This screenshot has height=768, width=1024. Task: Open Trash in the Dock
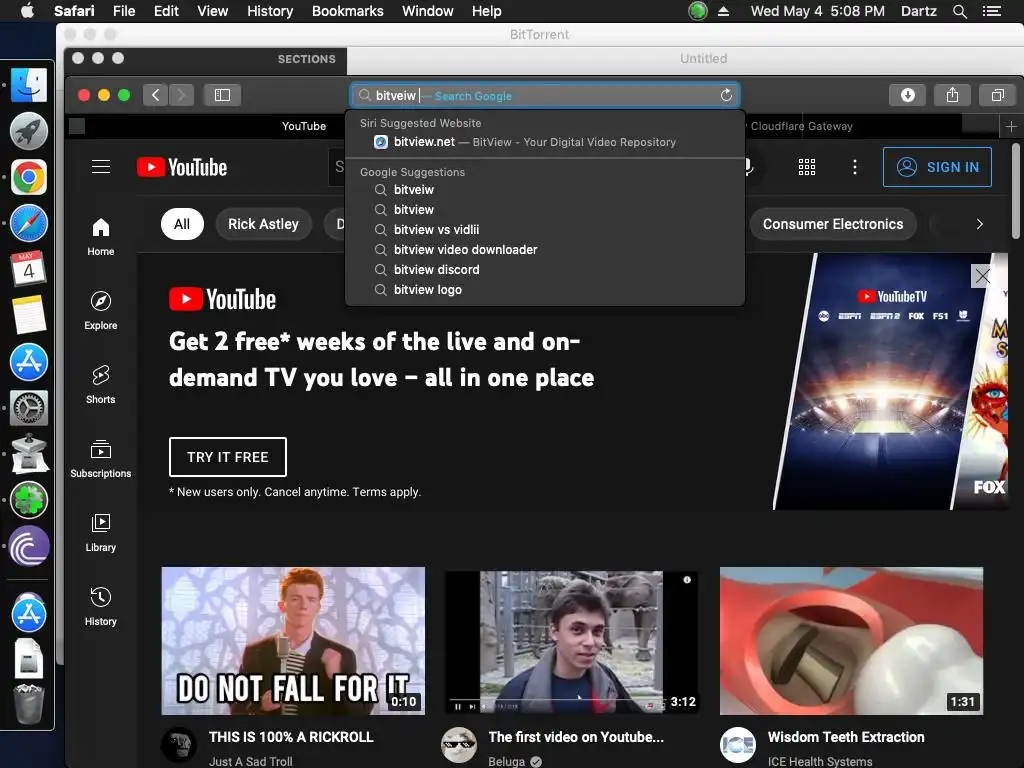[x=29, y=704]
